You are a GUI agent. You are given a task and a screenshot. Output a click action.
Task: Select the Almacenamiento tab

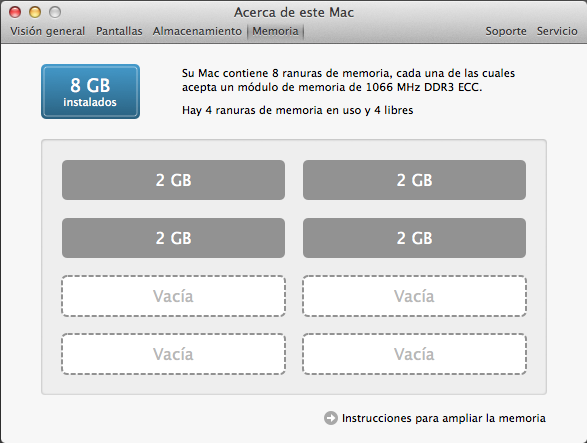(x=197, y=31)
